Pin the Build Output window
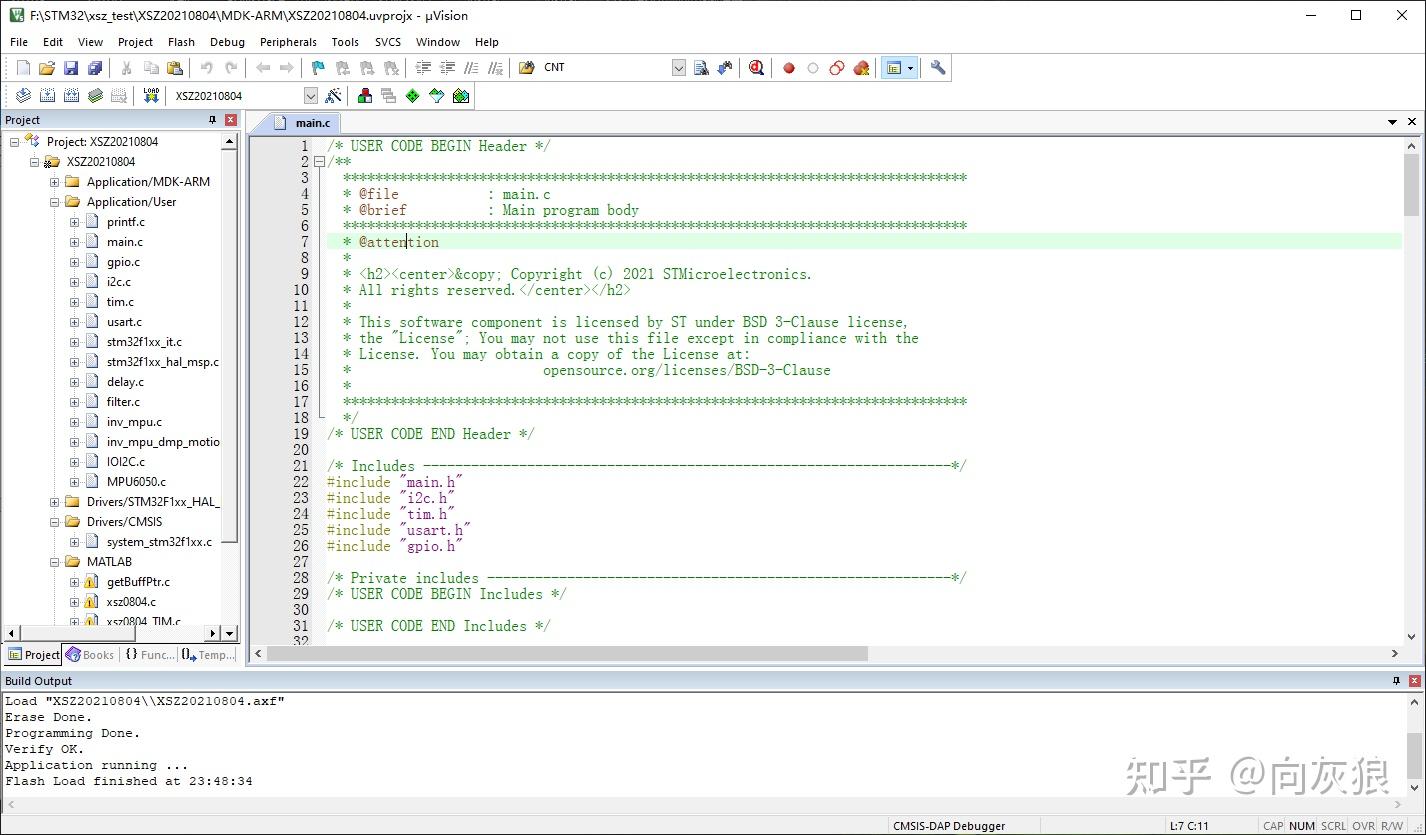This screenshot has width=1426, height=835. coord(1397,680)
